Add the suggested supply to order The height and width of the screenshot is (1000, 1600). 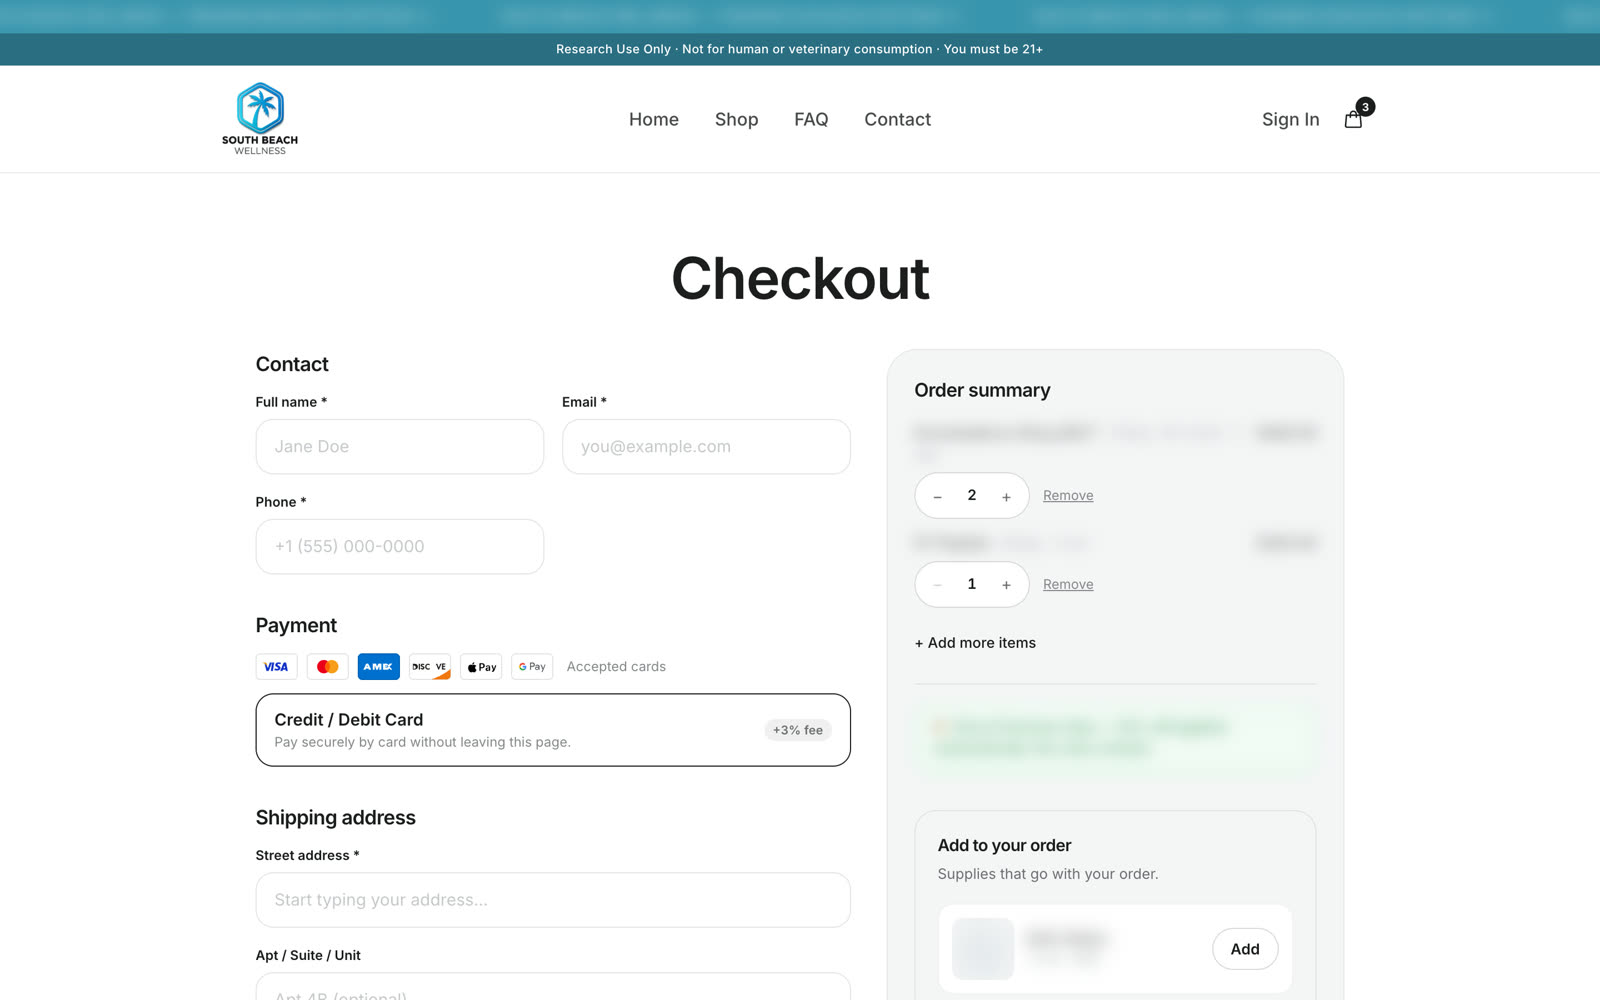[x=1245, y=949]
